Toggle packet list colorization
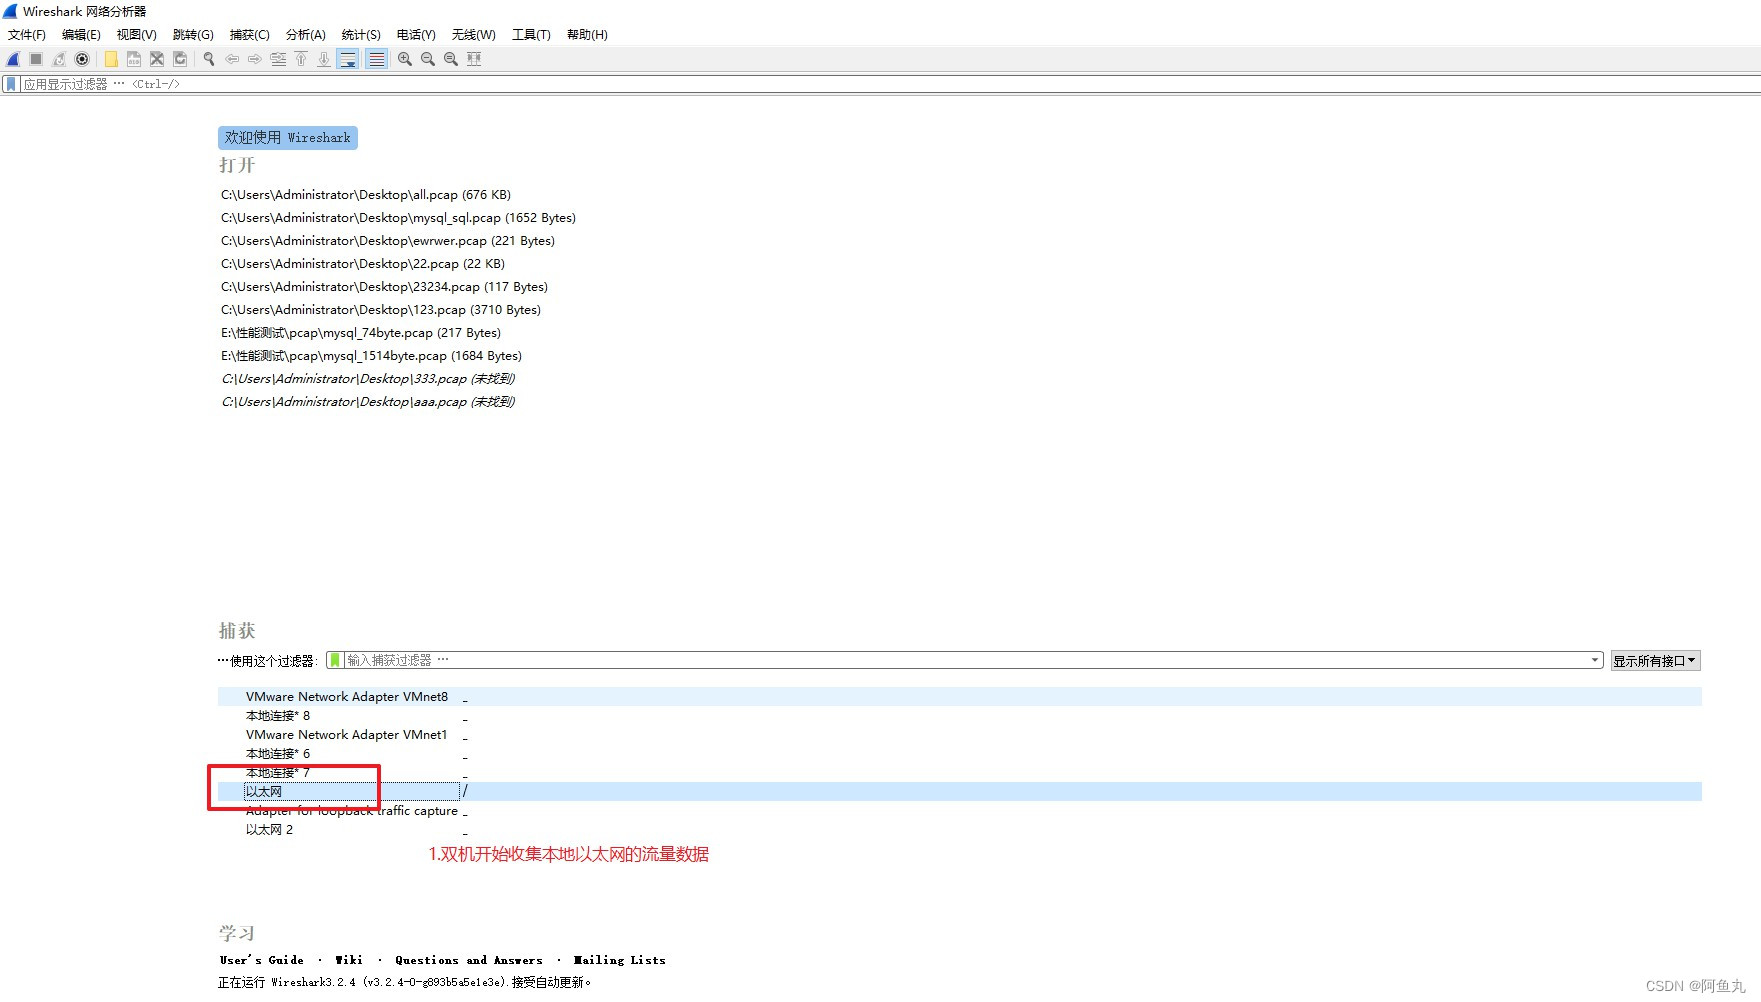Viewport: 1761px width, 1002px height. click(376, 58)
